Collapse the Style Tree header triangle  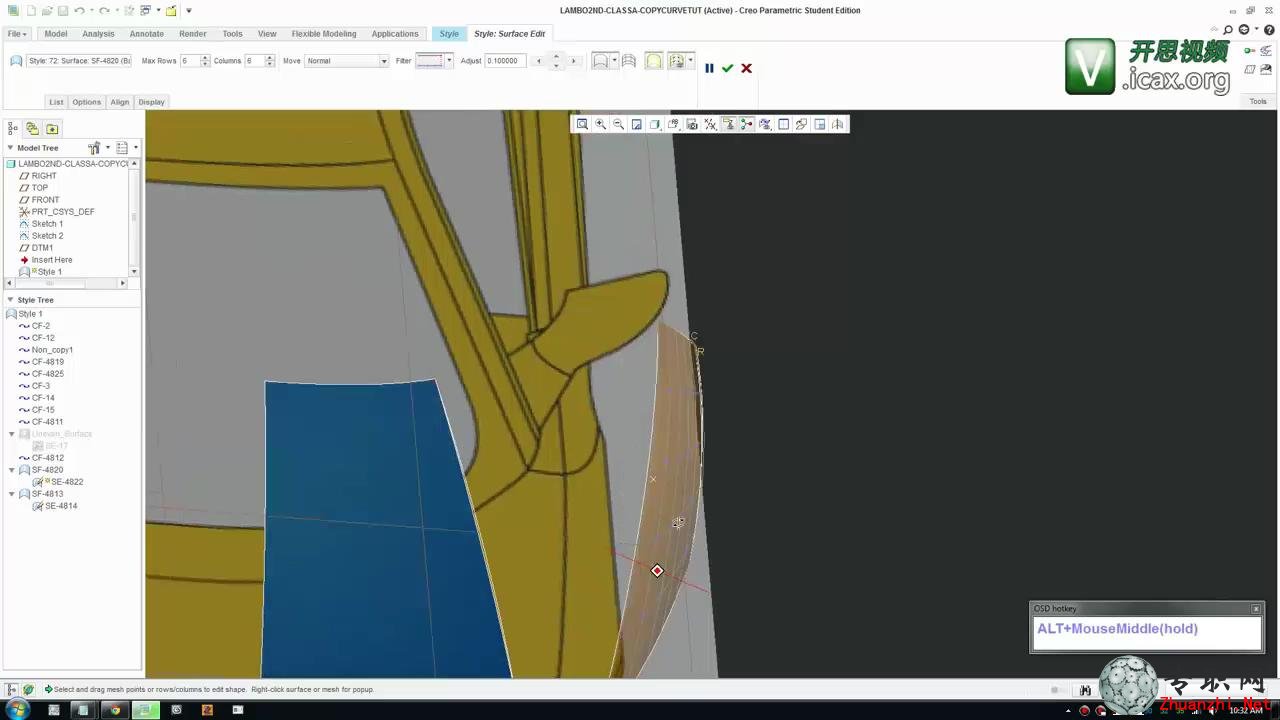click(x=10, y=299)
